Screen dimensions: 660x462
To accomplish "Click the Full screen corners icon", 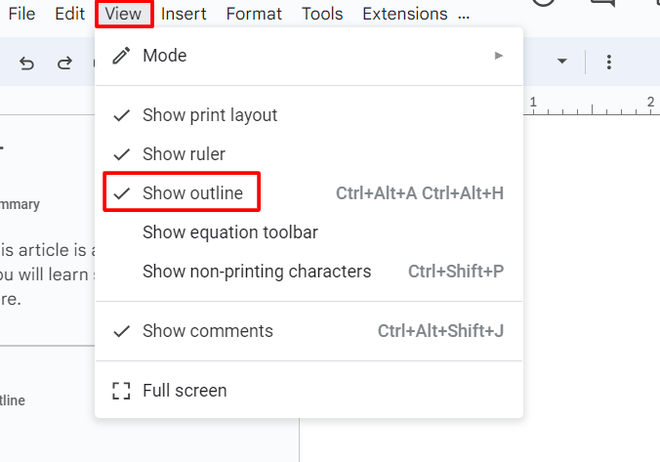I will coord(121,391).
